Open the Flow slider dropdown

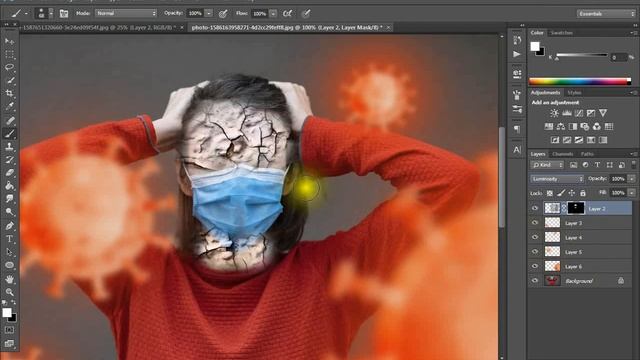pos(273,13)
